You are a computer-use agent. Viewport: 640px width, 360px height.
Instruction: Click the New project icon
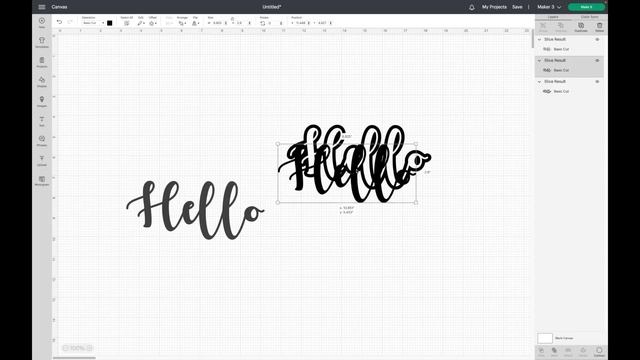[x=42, y=22]
